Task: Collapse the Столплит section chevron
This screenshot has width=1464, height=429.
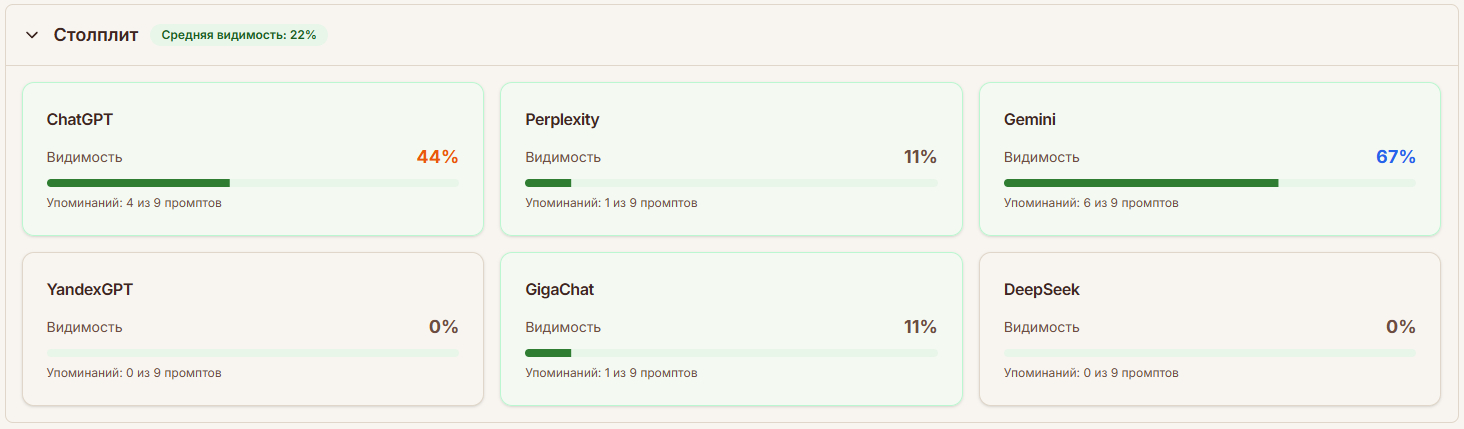Action: tap(32, 35)
